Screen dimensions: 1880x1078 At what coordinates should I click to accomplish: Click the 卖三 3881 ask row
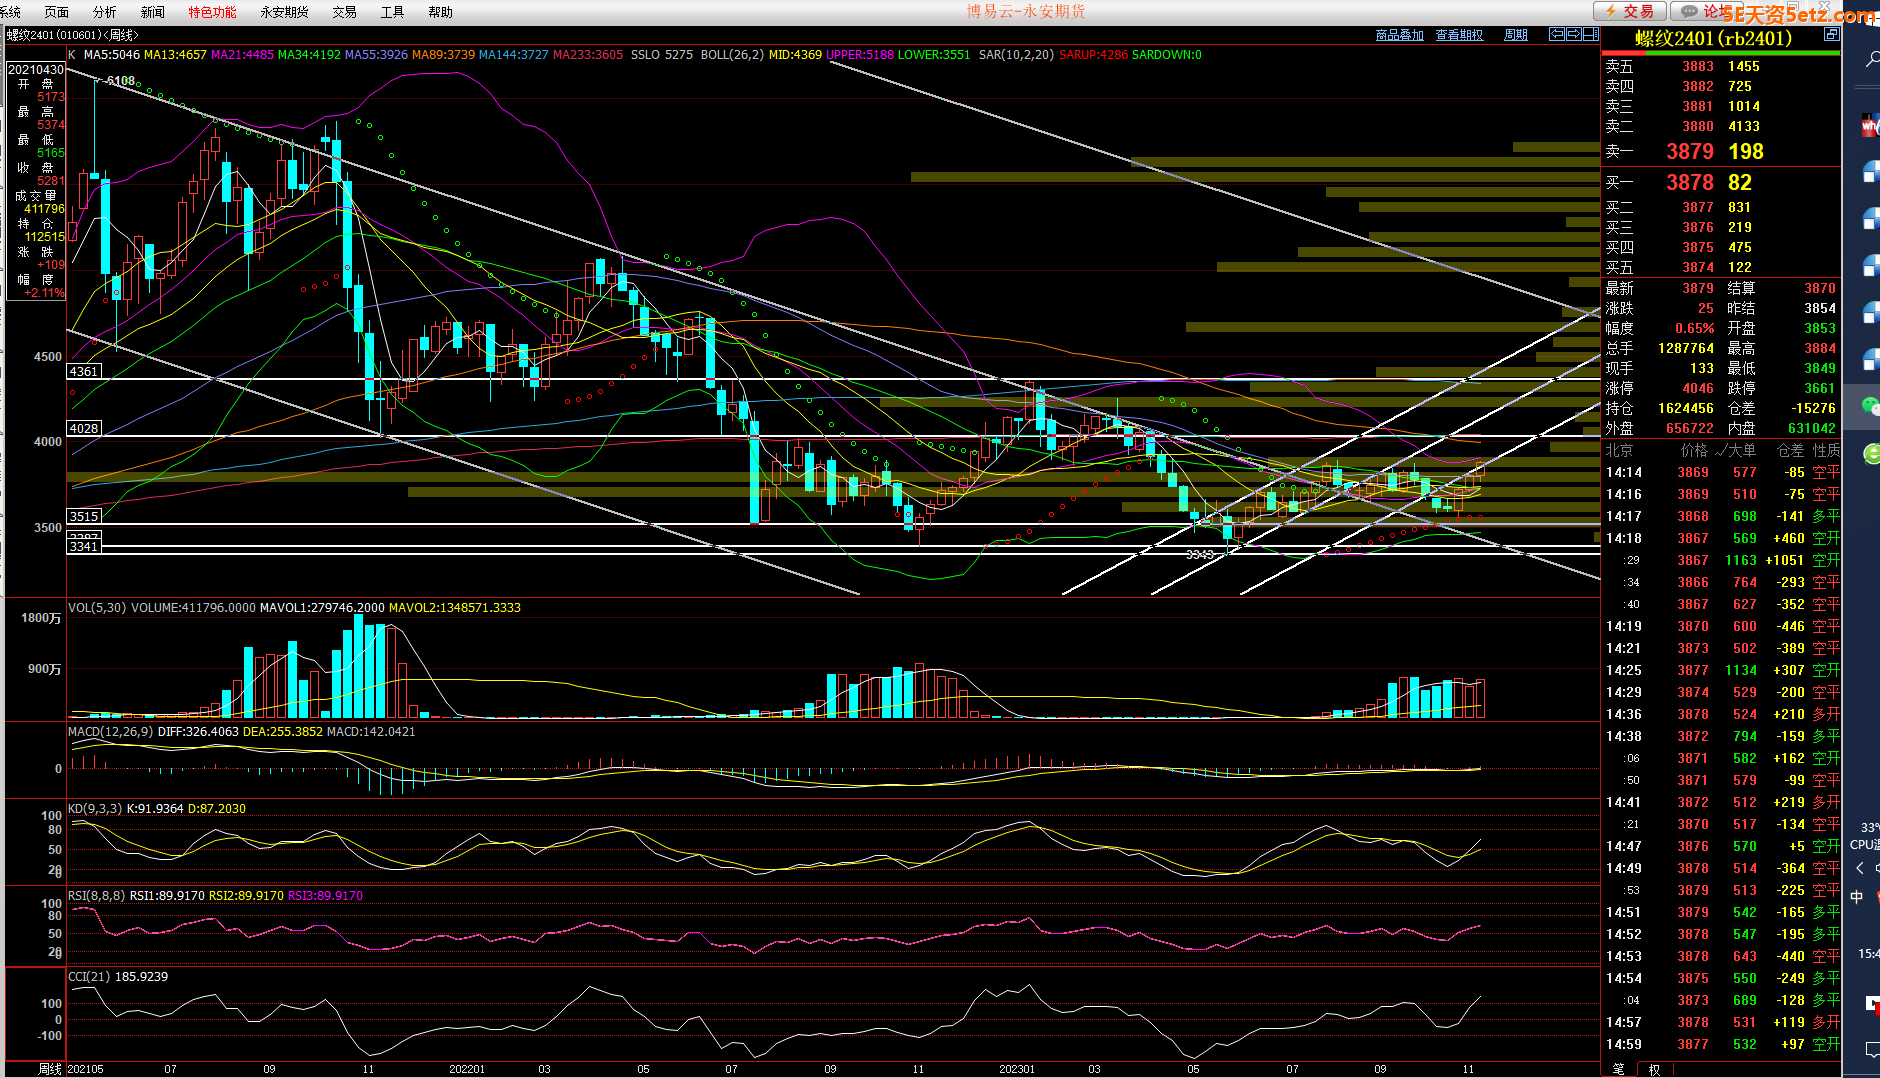tap(1720, 106)
